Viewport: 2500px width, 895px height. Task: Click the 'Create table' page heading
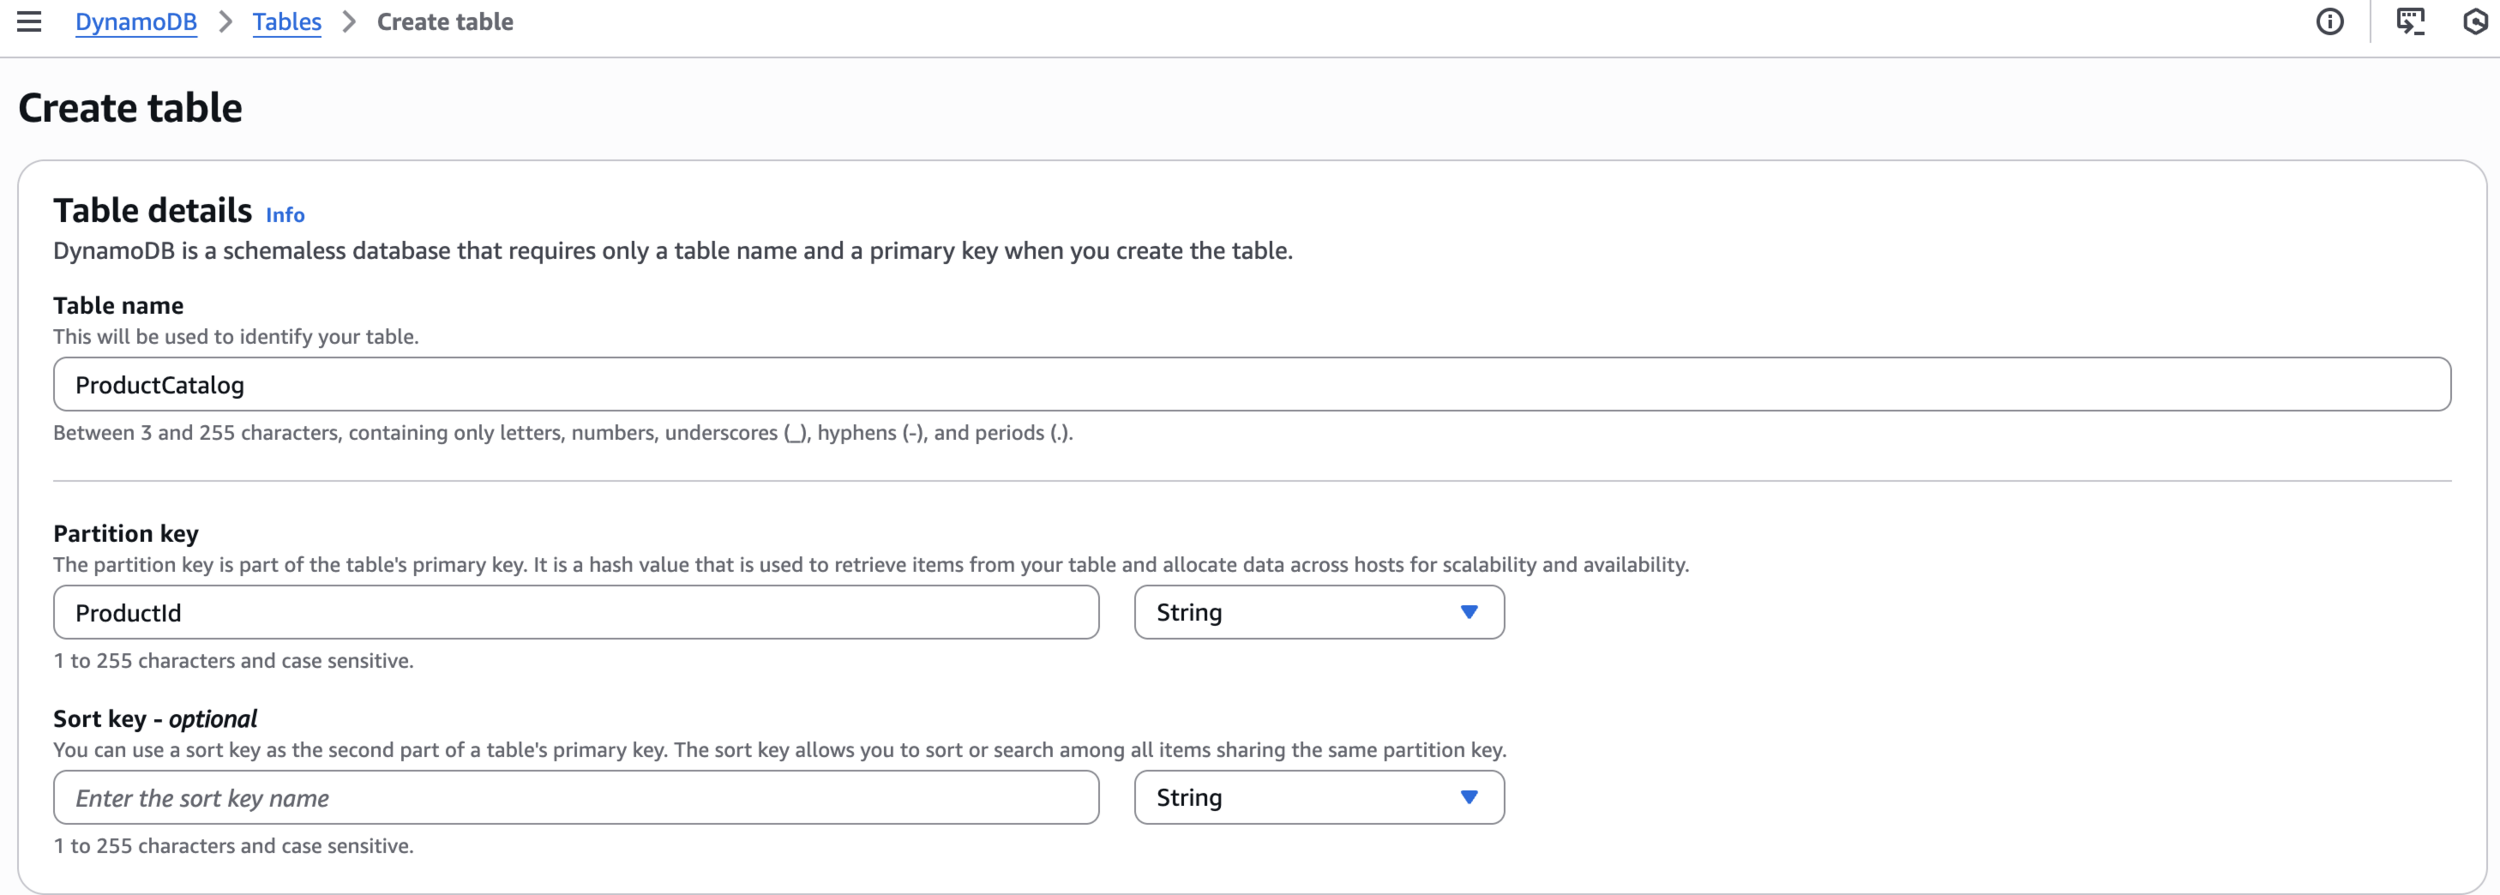click(x=130, y=108)
